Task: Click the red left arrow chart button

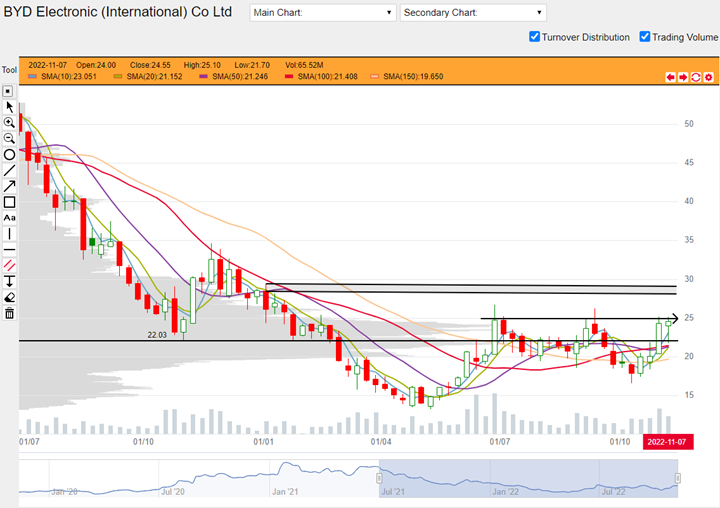Action: pos(670,77)
